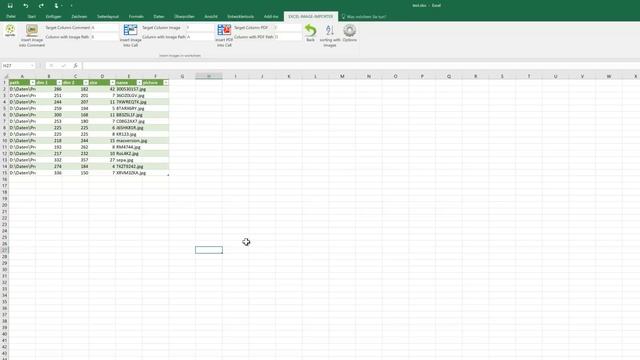Click the 'name' table header cell

129,83
